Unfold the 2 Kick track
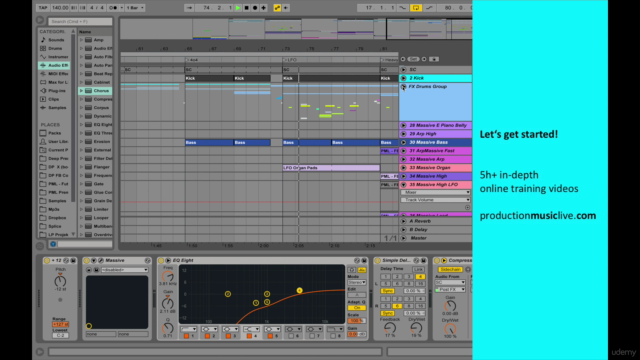Image resolution: width=640 pixels, height=360 pixels. click(x=403, y=78)
